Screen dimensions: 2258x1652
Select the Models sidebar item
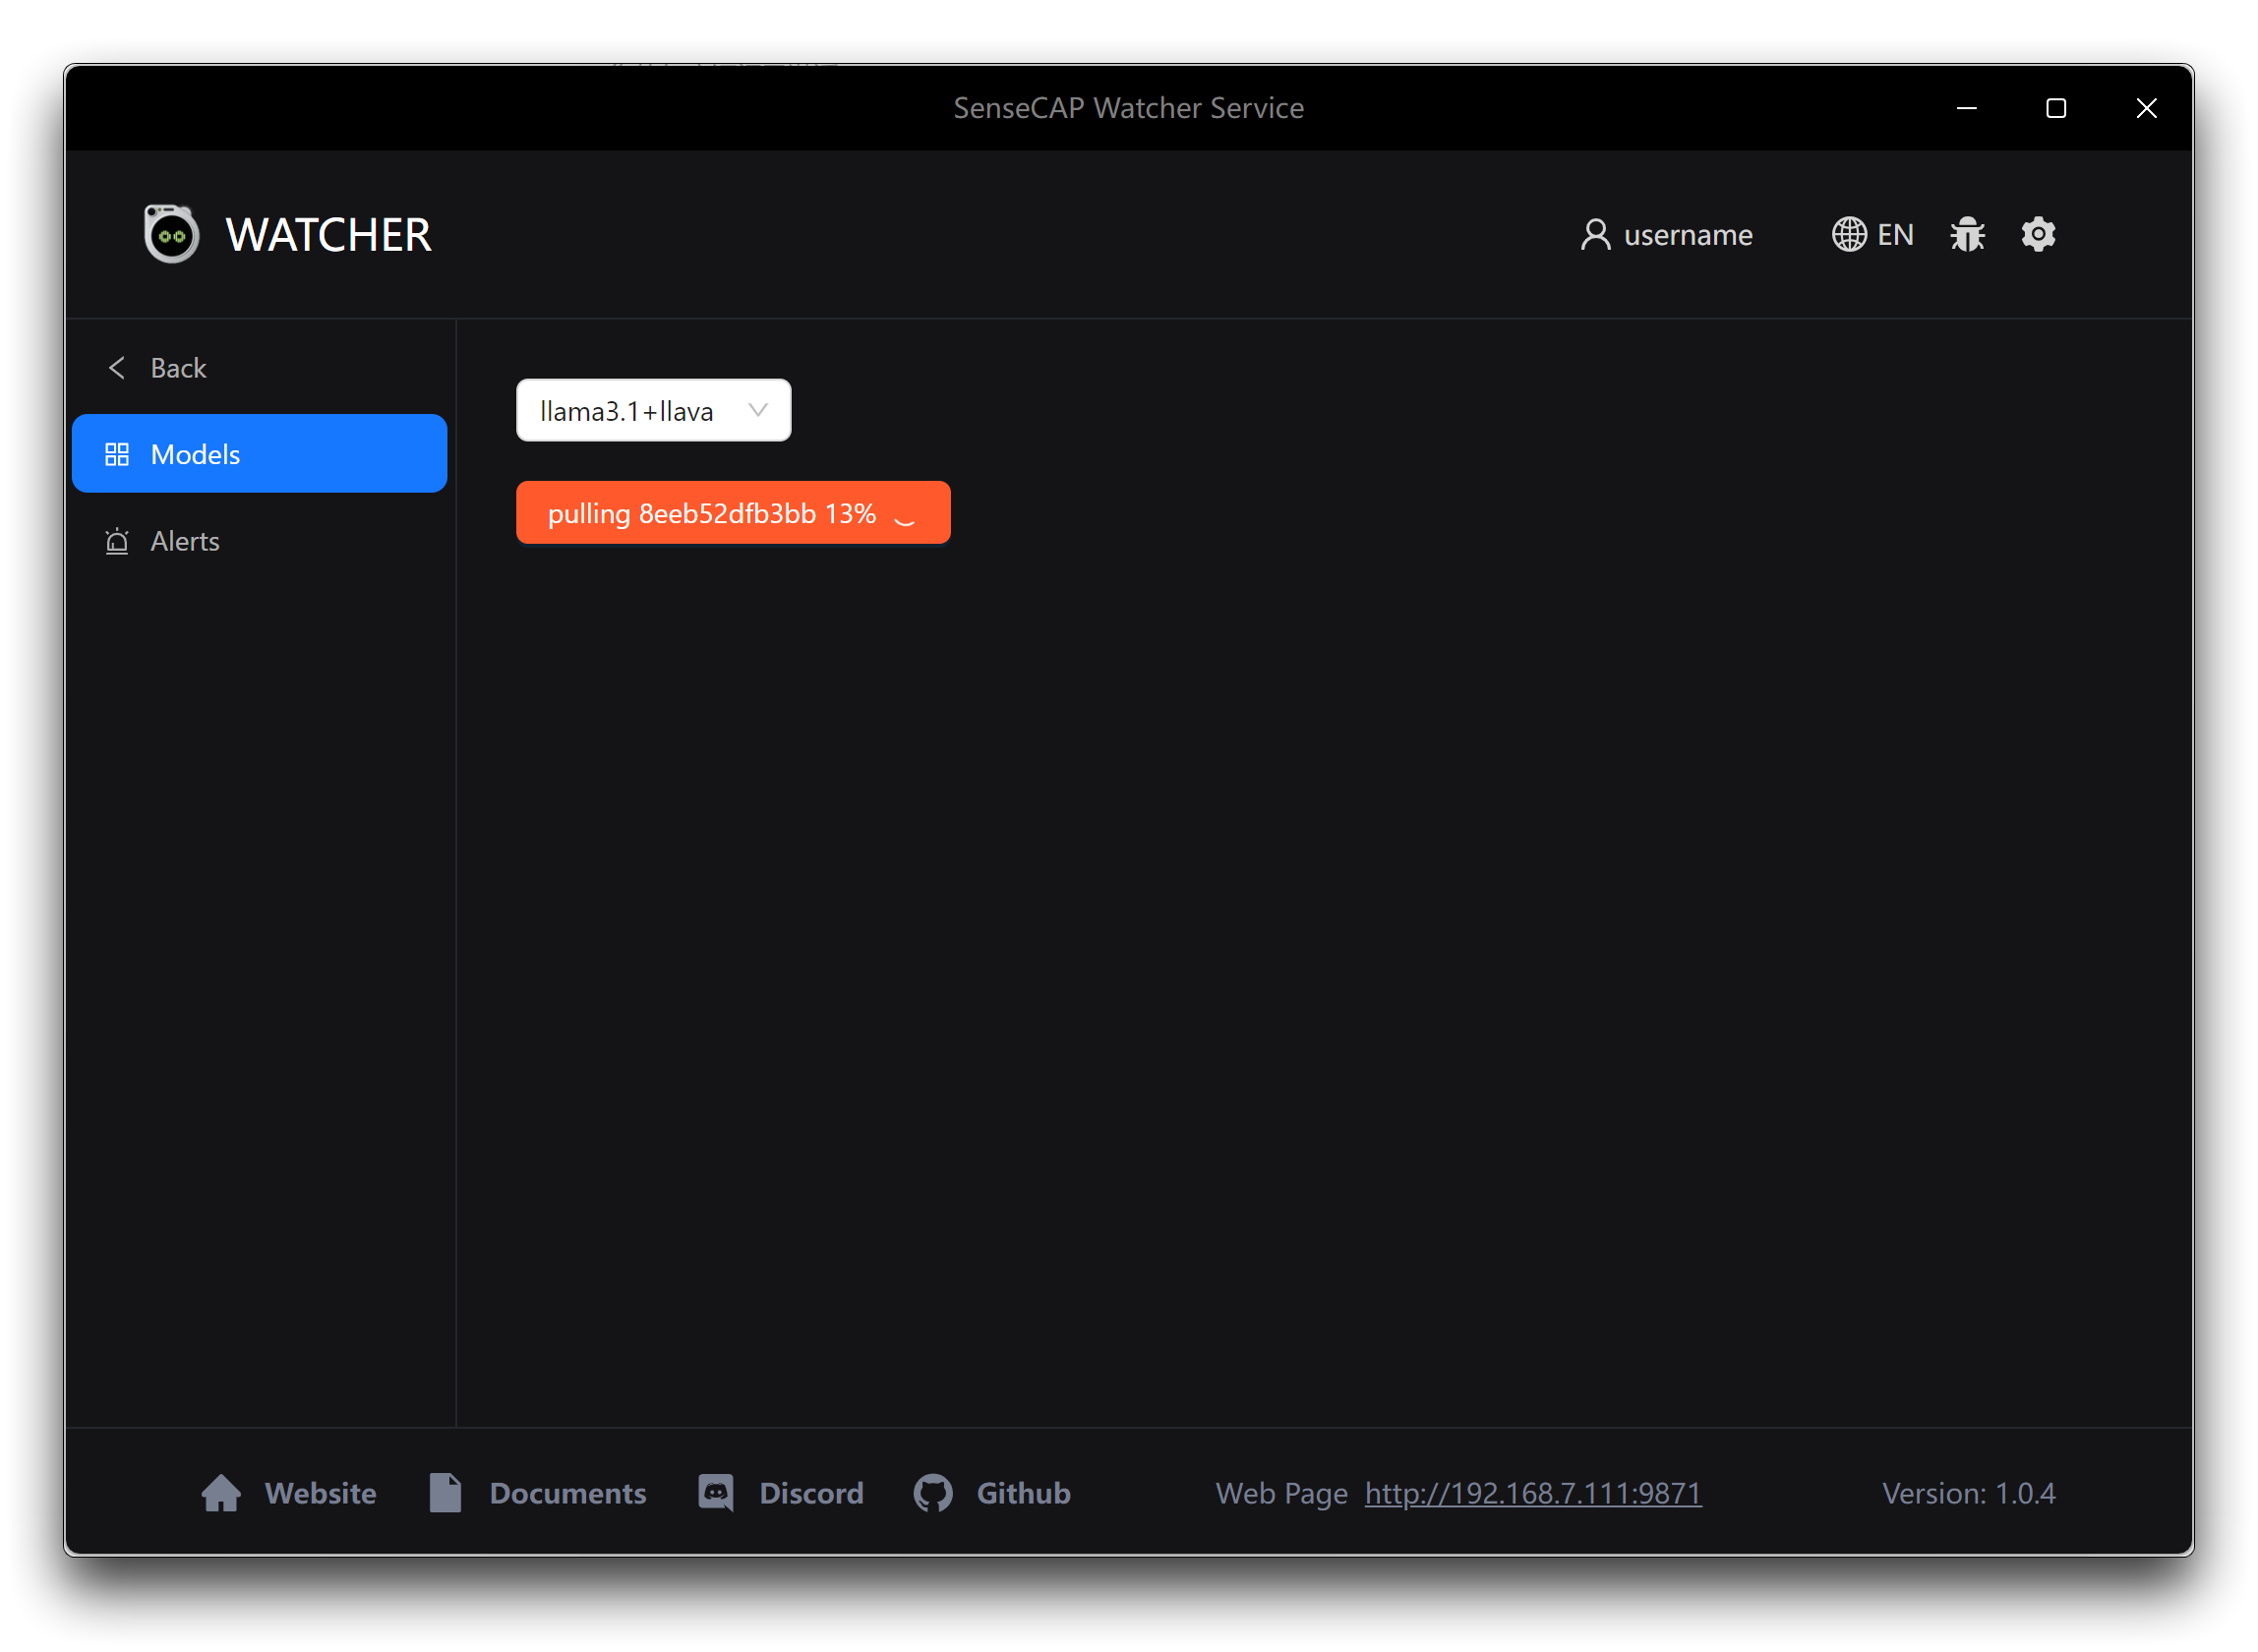tap(259, 454)
